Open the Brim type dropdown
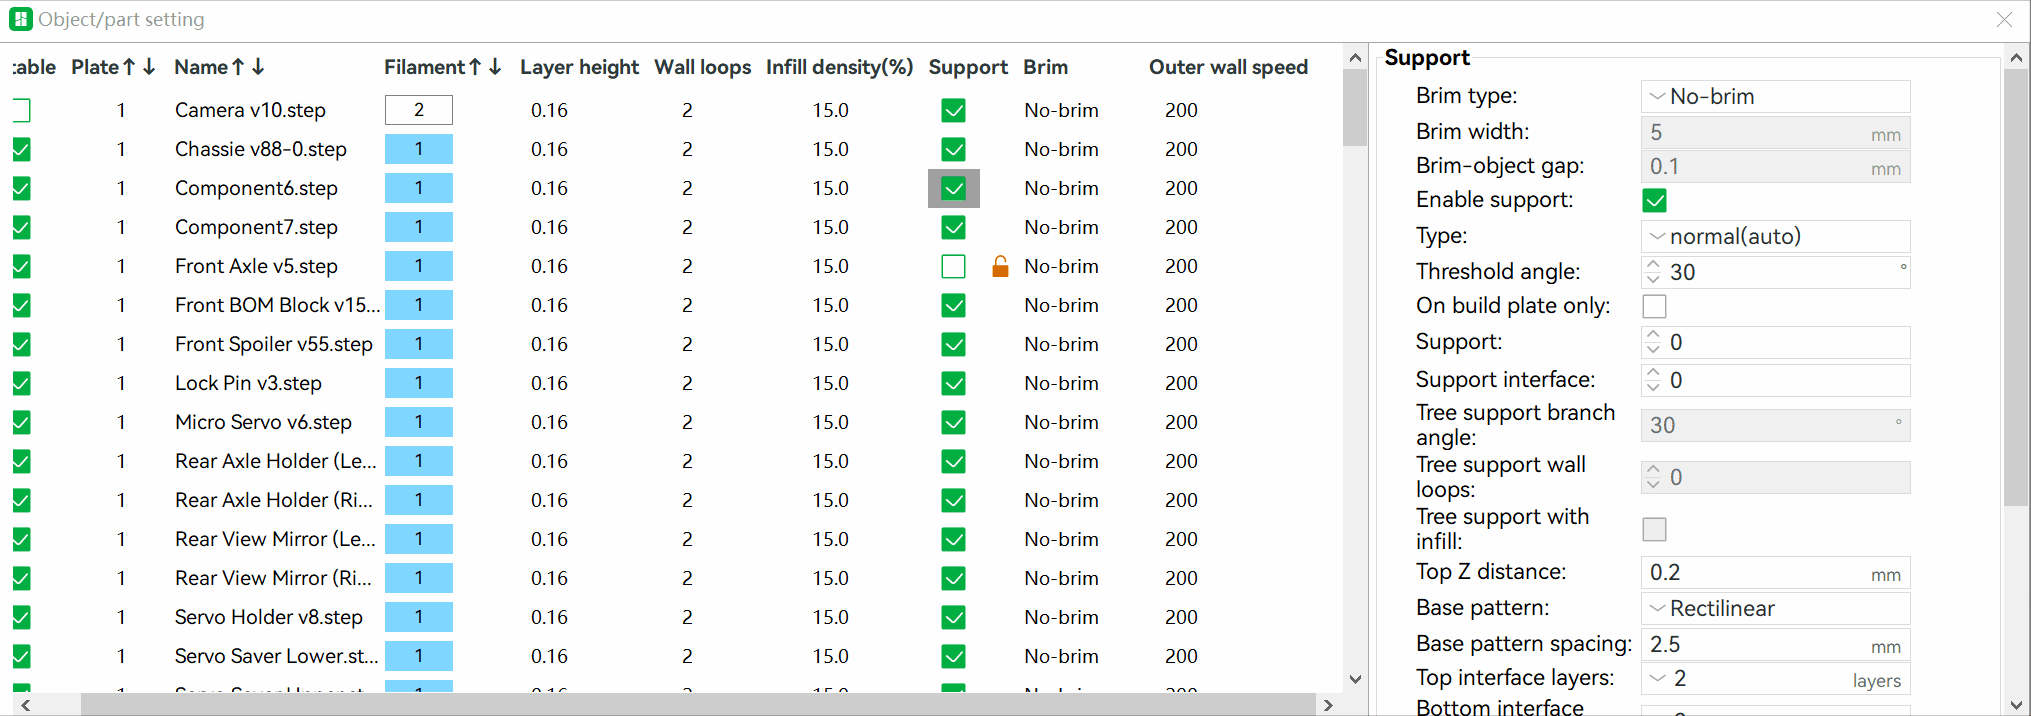This screenshot has height=716, width=2031. (x=1775, y=96)
